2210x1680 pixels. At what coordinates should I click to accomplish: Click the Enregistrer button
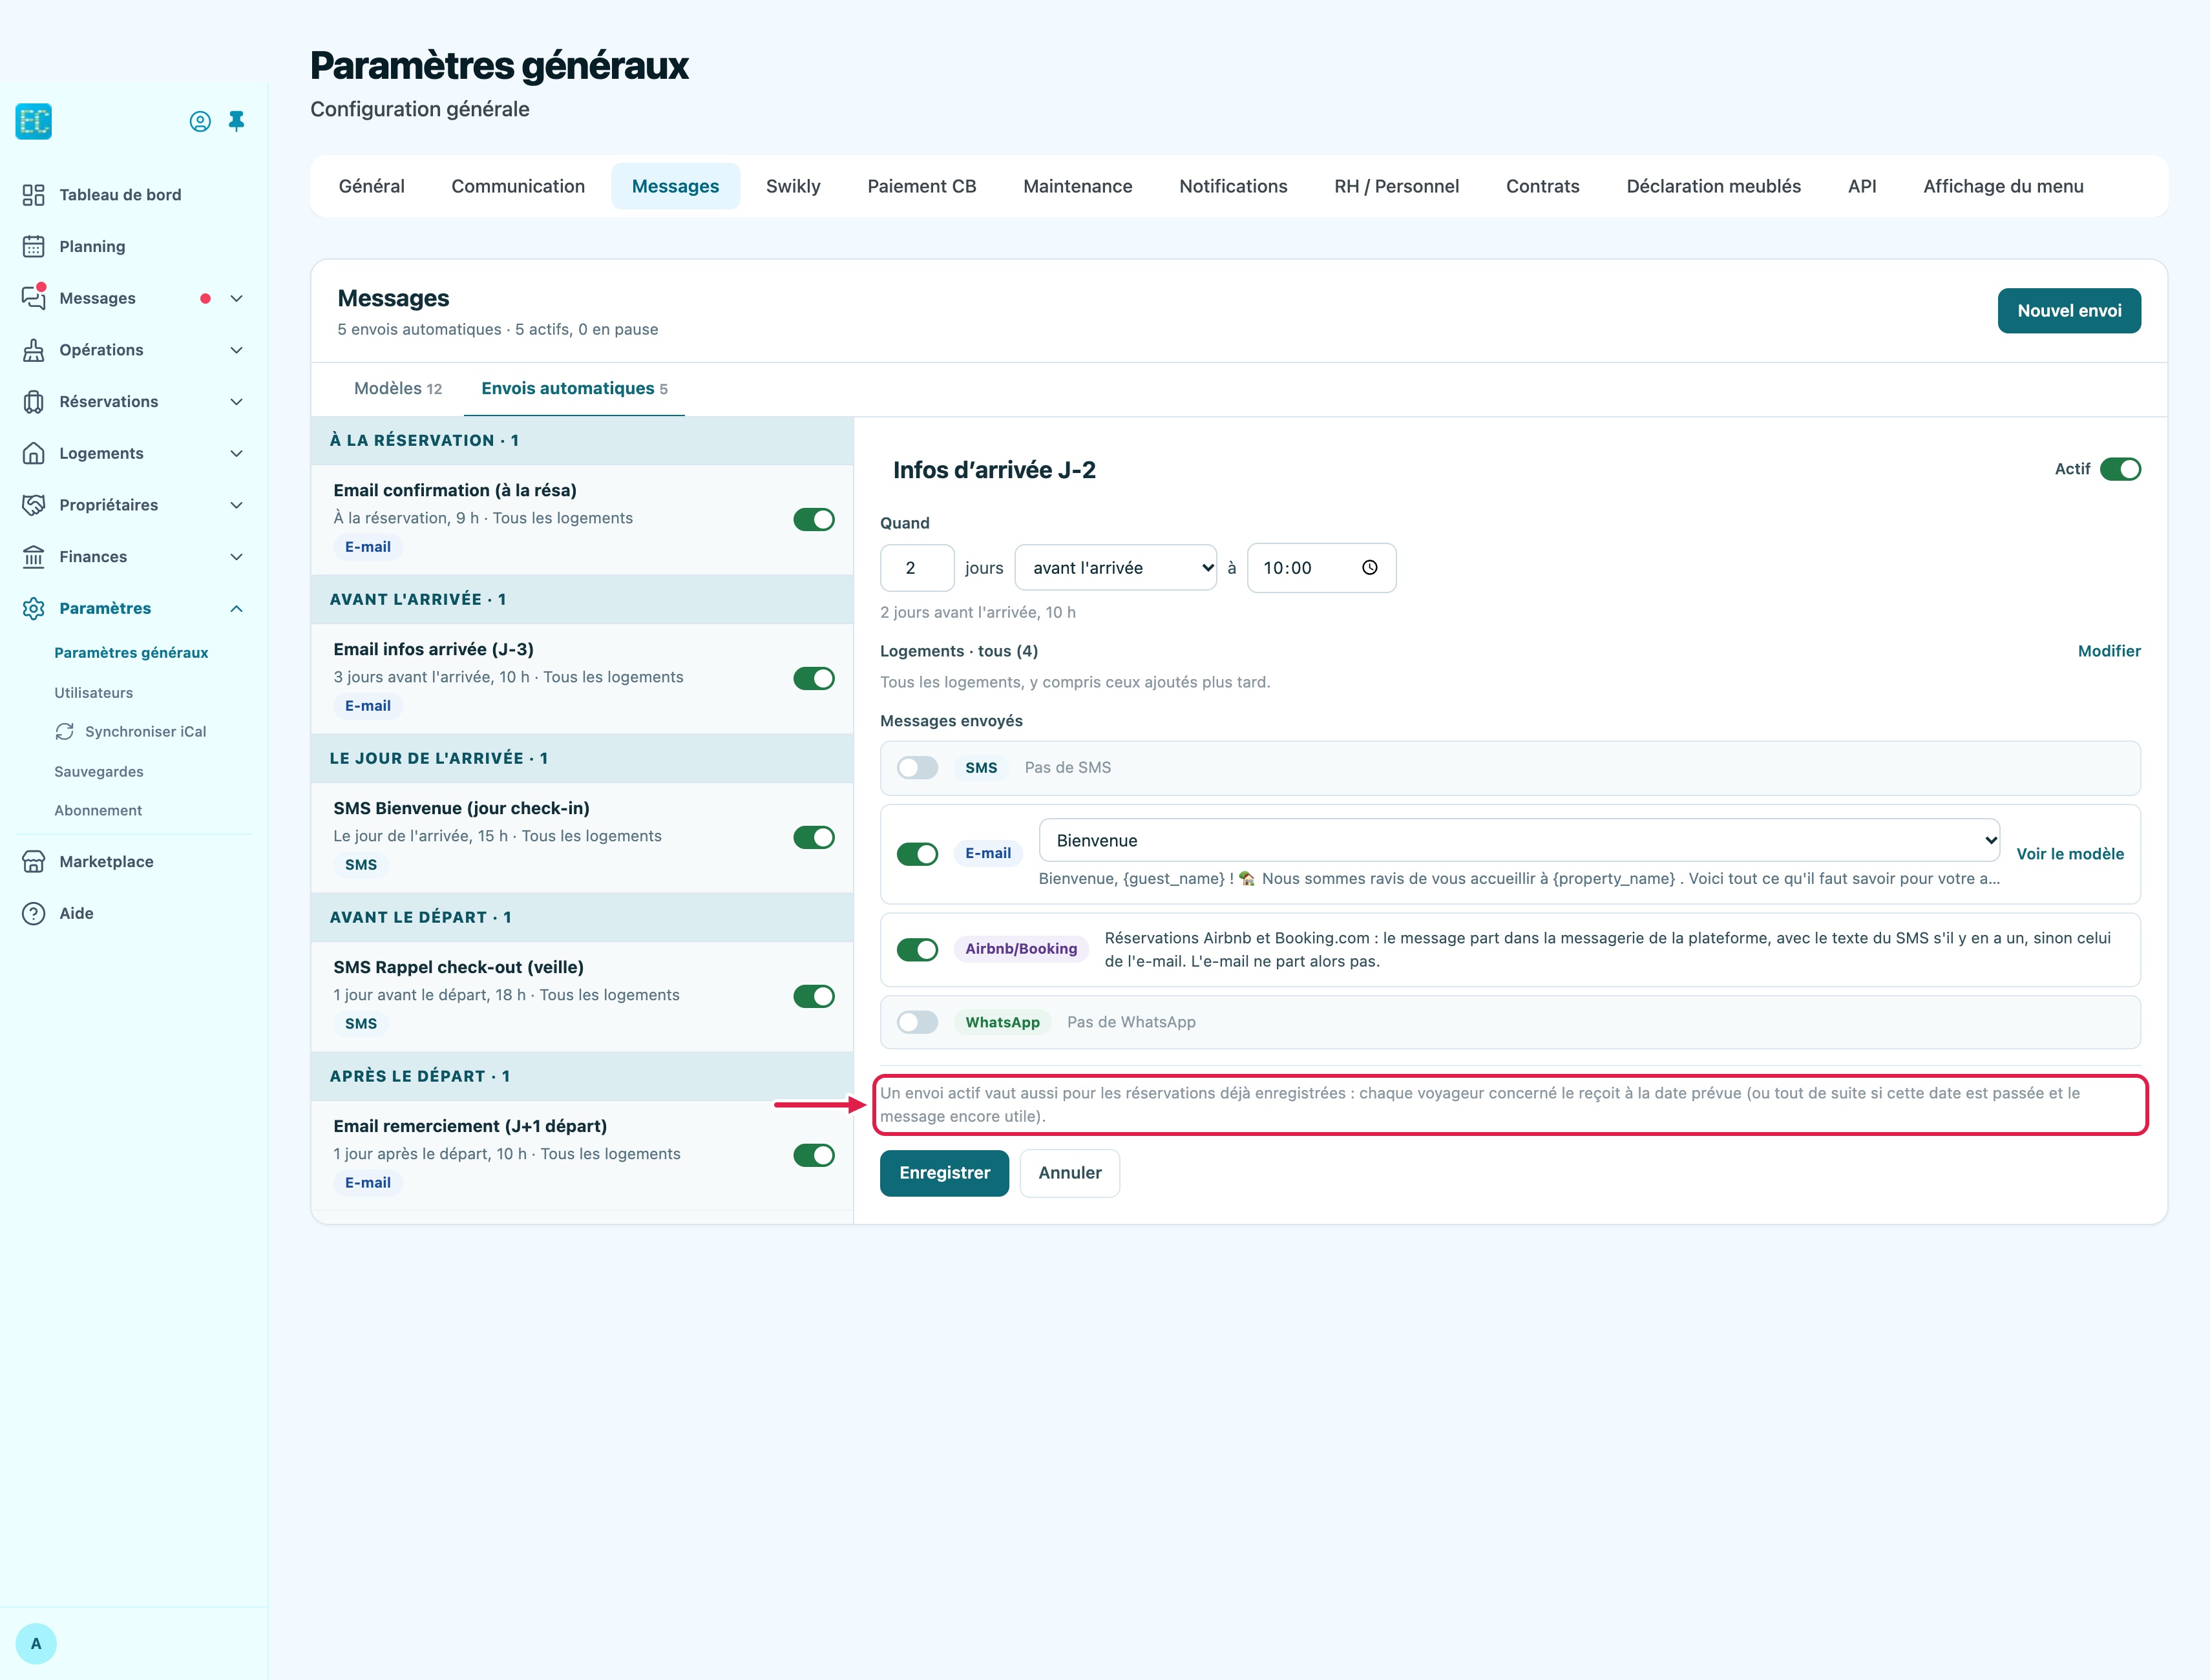[x=944, y=1172]
